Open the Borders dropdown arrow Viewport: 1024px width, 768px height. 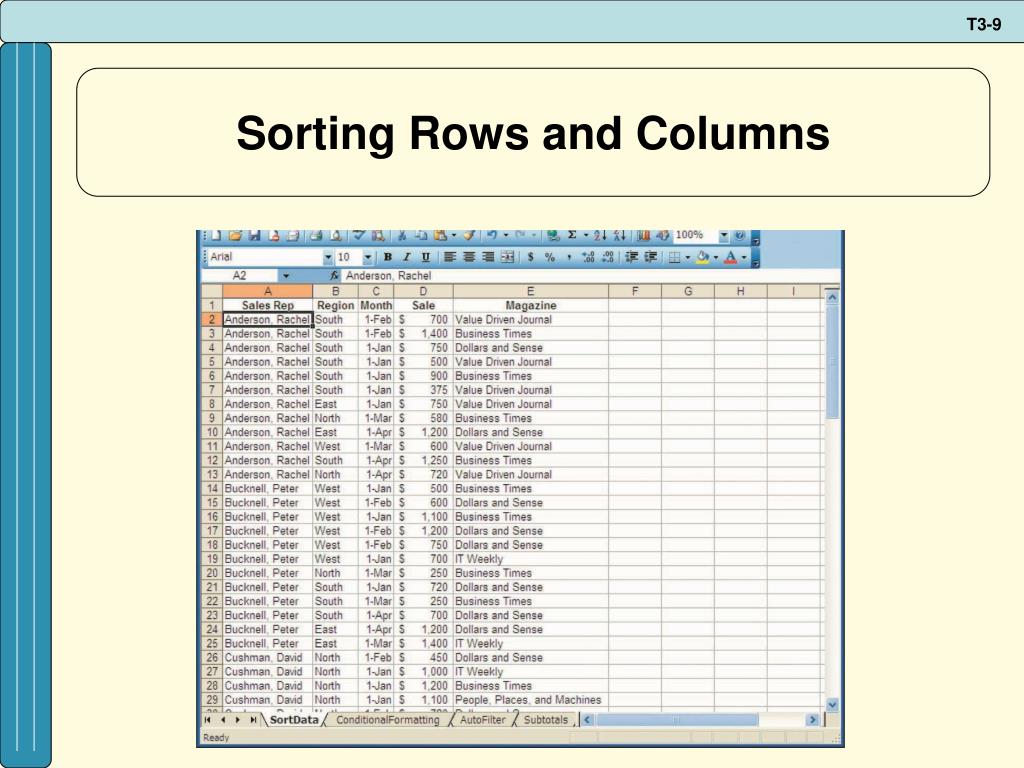click(x=688, y=257)
